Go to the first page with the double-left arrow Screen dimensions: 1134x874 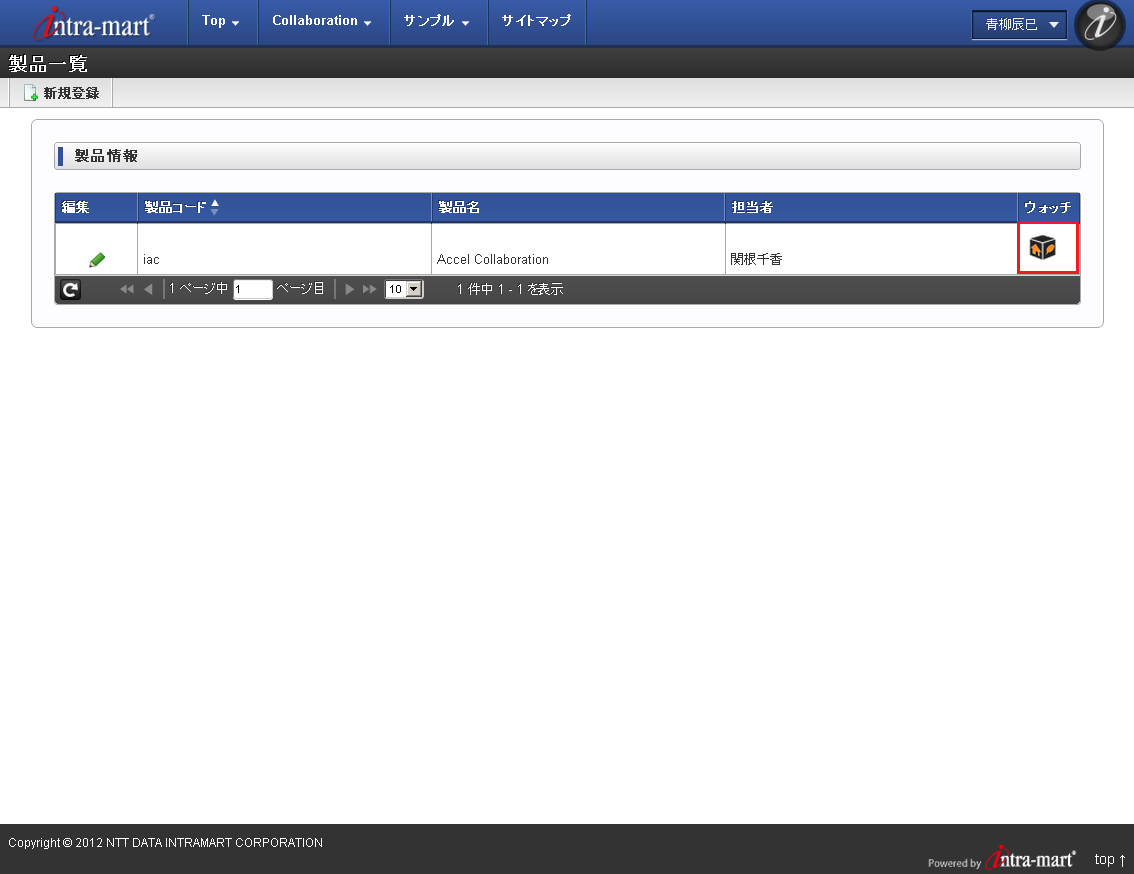tap(127, 289)
